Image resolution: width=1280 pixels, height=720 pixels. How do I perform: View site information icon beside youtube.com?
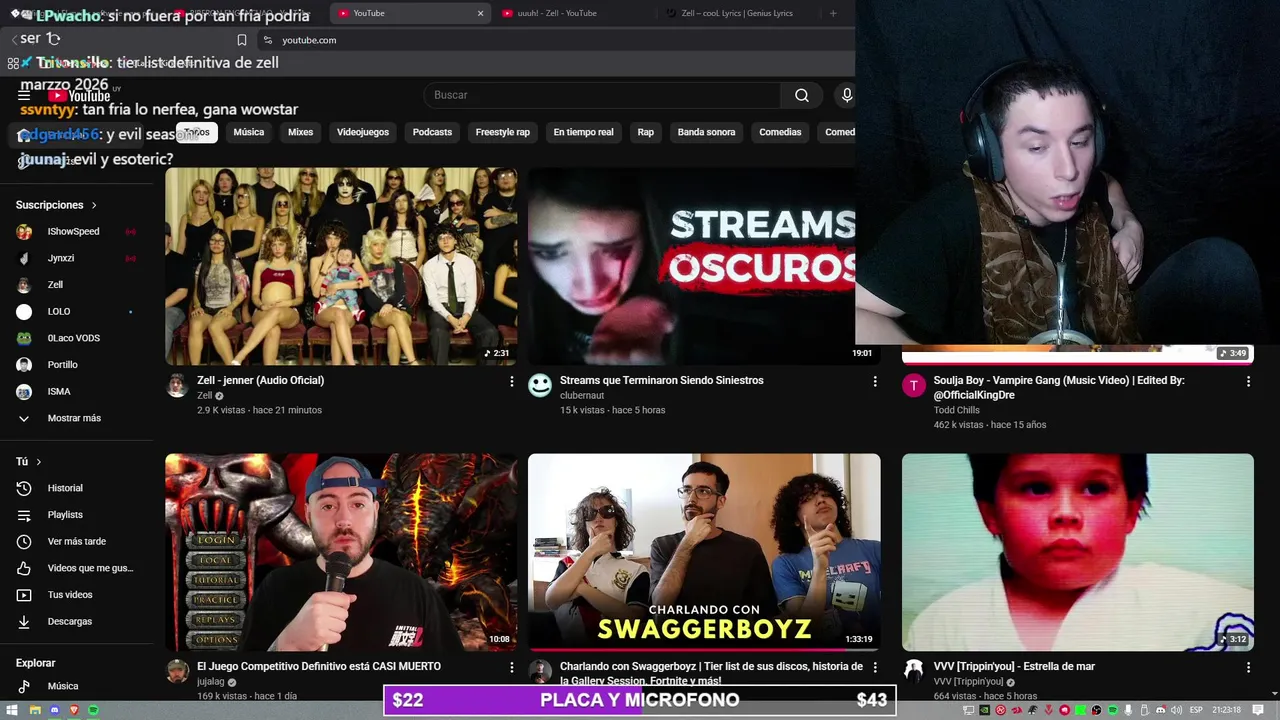pyautogui.click(x=267, y=40)
